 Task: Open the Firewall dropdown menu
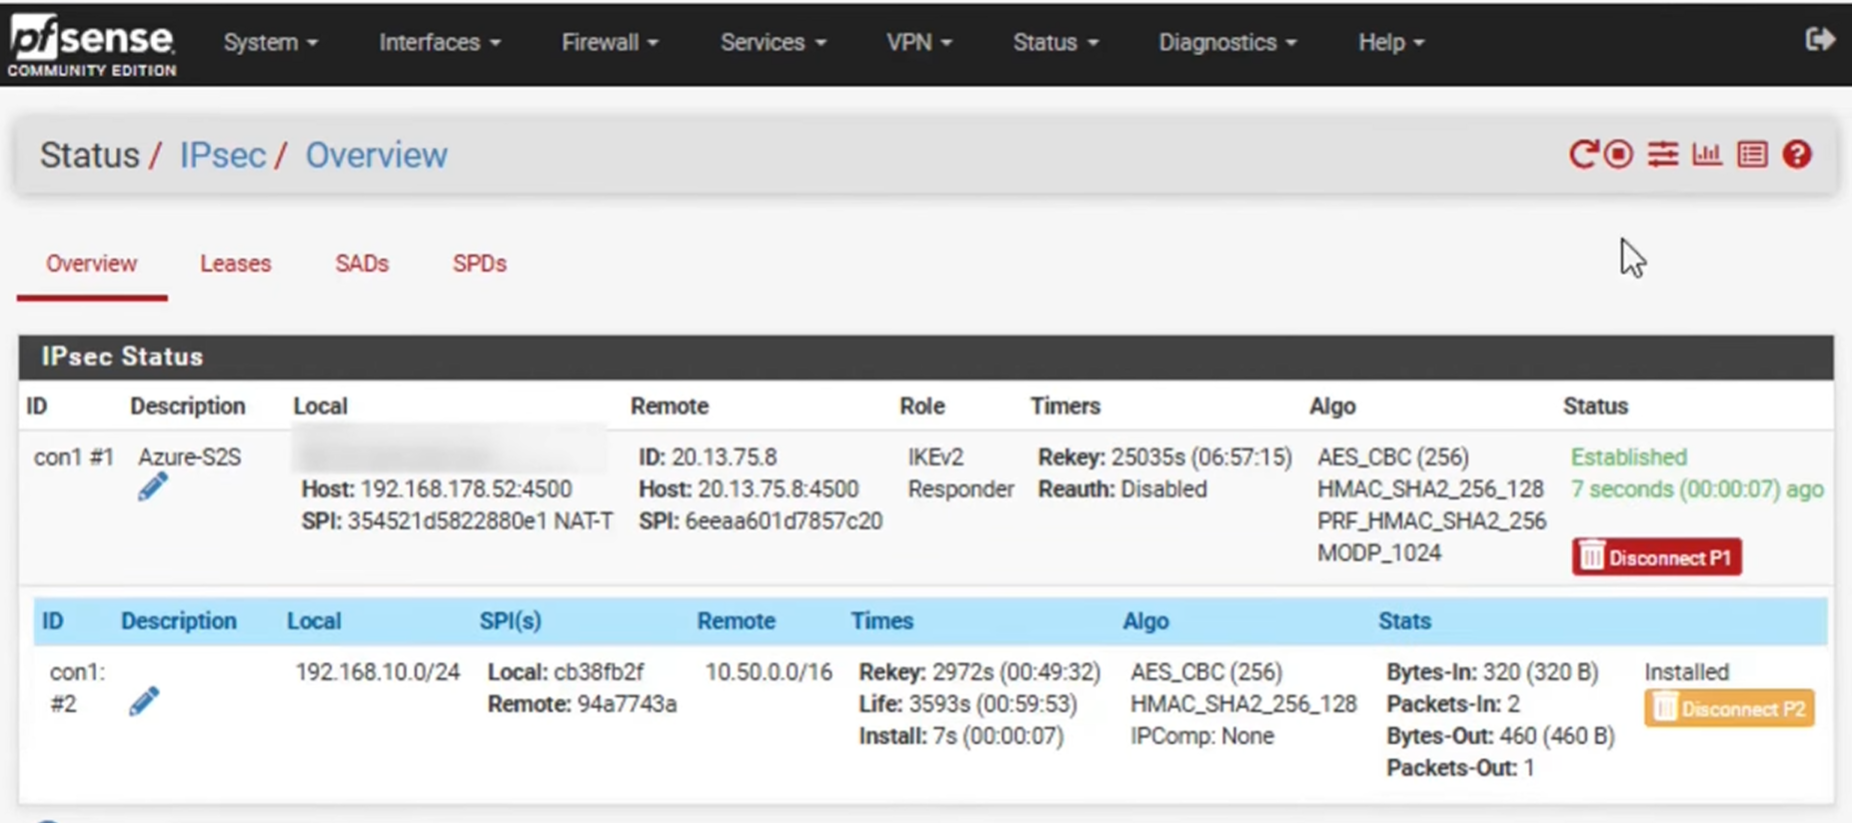[x=609, y=43]
